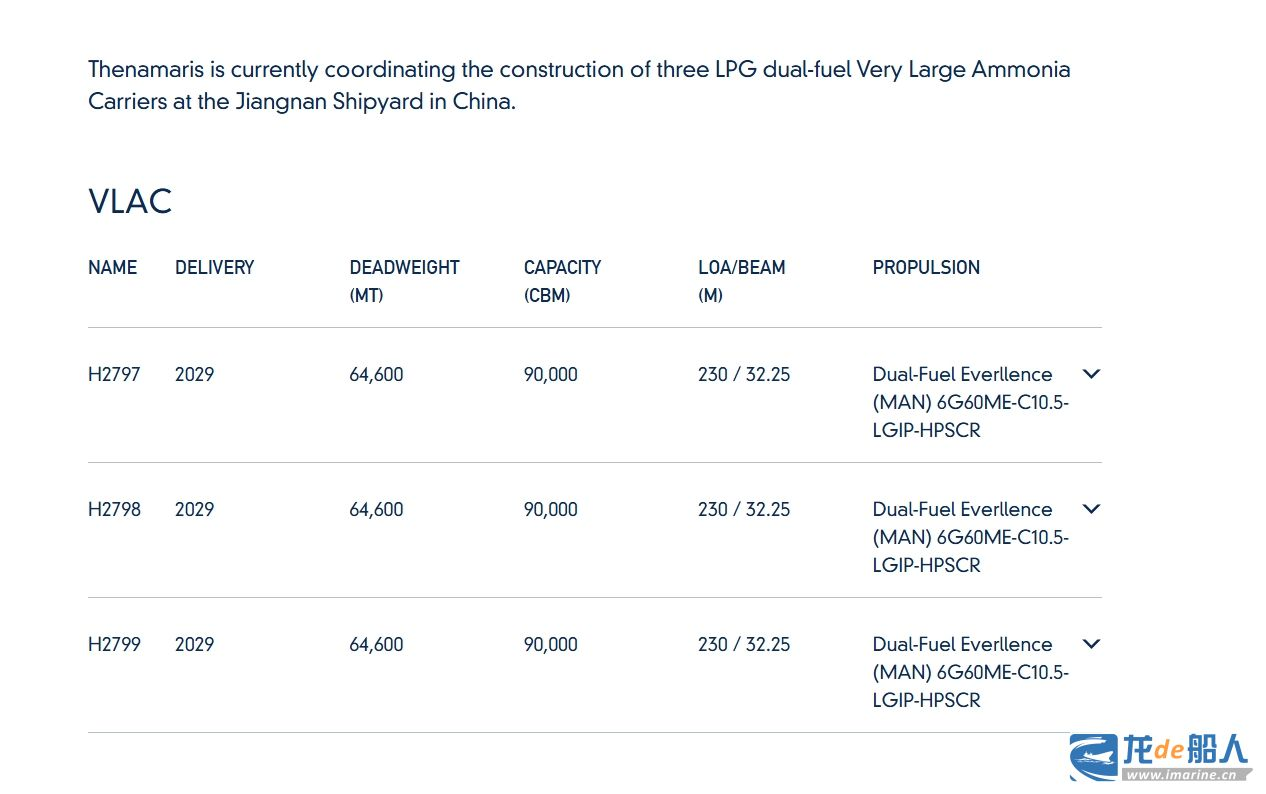Click the imarine.cn ship logo watermark

pos(1160,758)
